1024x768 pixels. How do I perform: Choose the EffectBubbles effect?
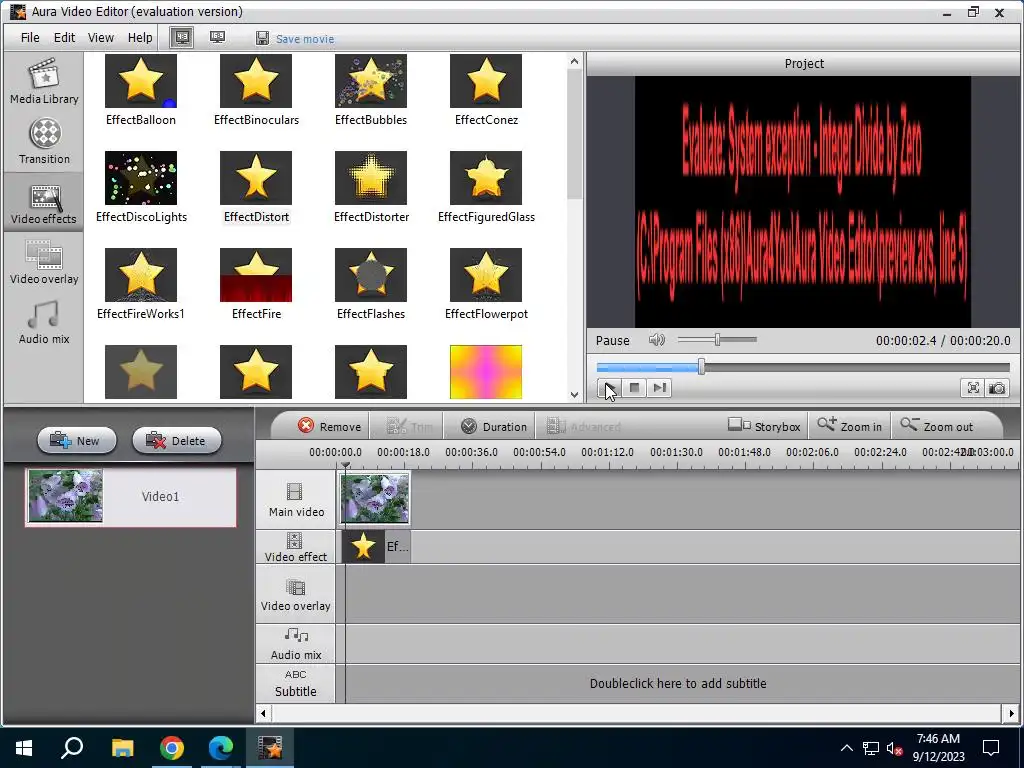click(x=371, y=90)
